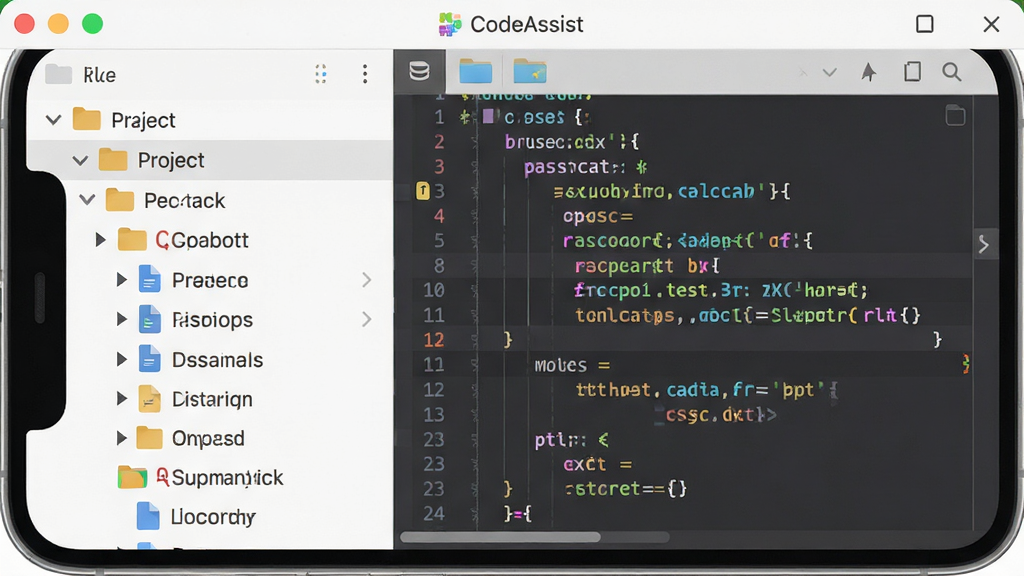Click the copy icon beside the search magnifier
This screenshot has height=576, width=1024.
coord(912,71)
